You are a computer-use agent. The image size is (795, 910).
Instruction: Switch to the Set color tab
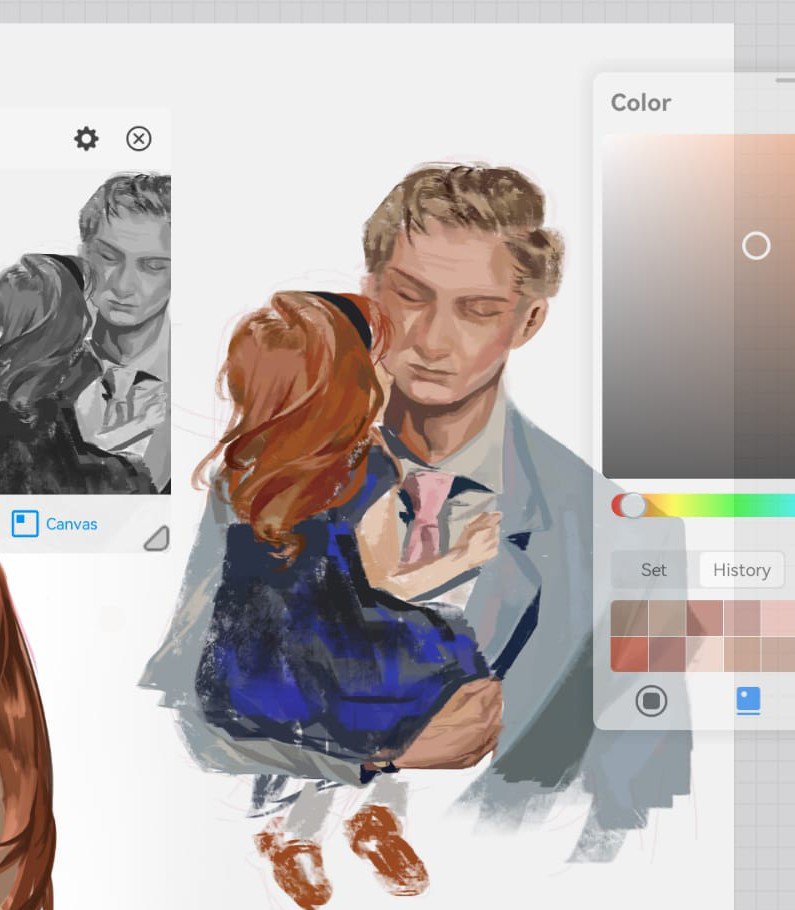point(653,570)
